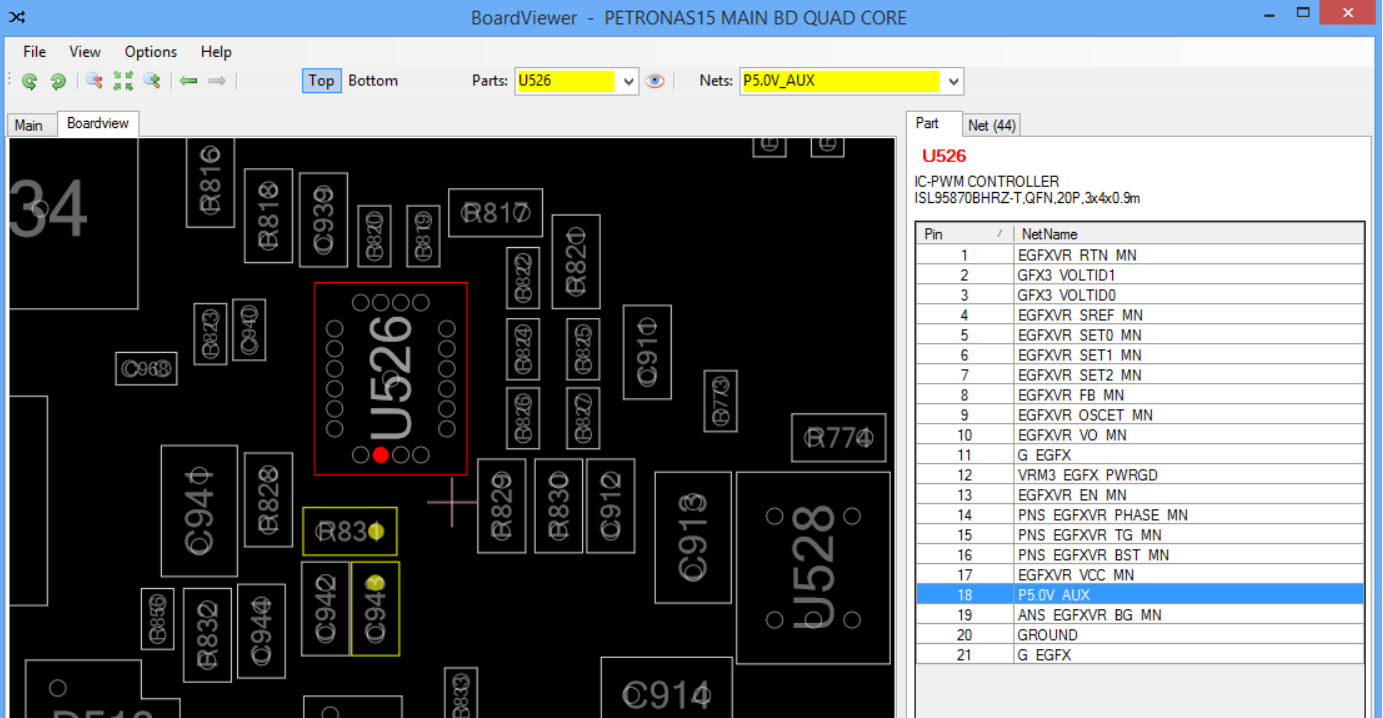Open the Help menu
Image resolution: width=1383 pixels, height=718 pixels.
point(216,52)
